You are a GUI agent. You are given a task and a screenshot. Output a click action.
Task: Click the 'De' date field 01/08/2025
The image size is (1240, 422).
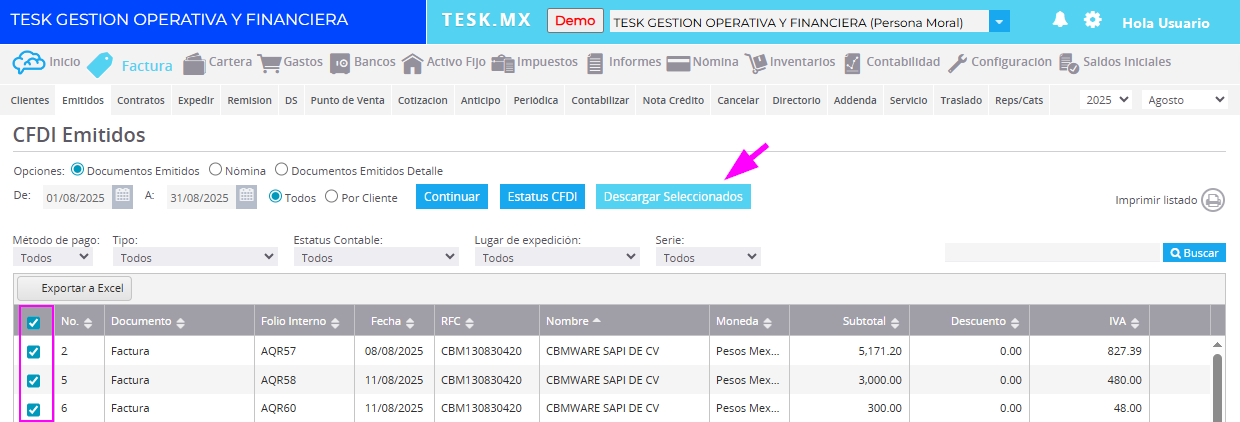pyautogui.click(x=76, y=197)
